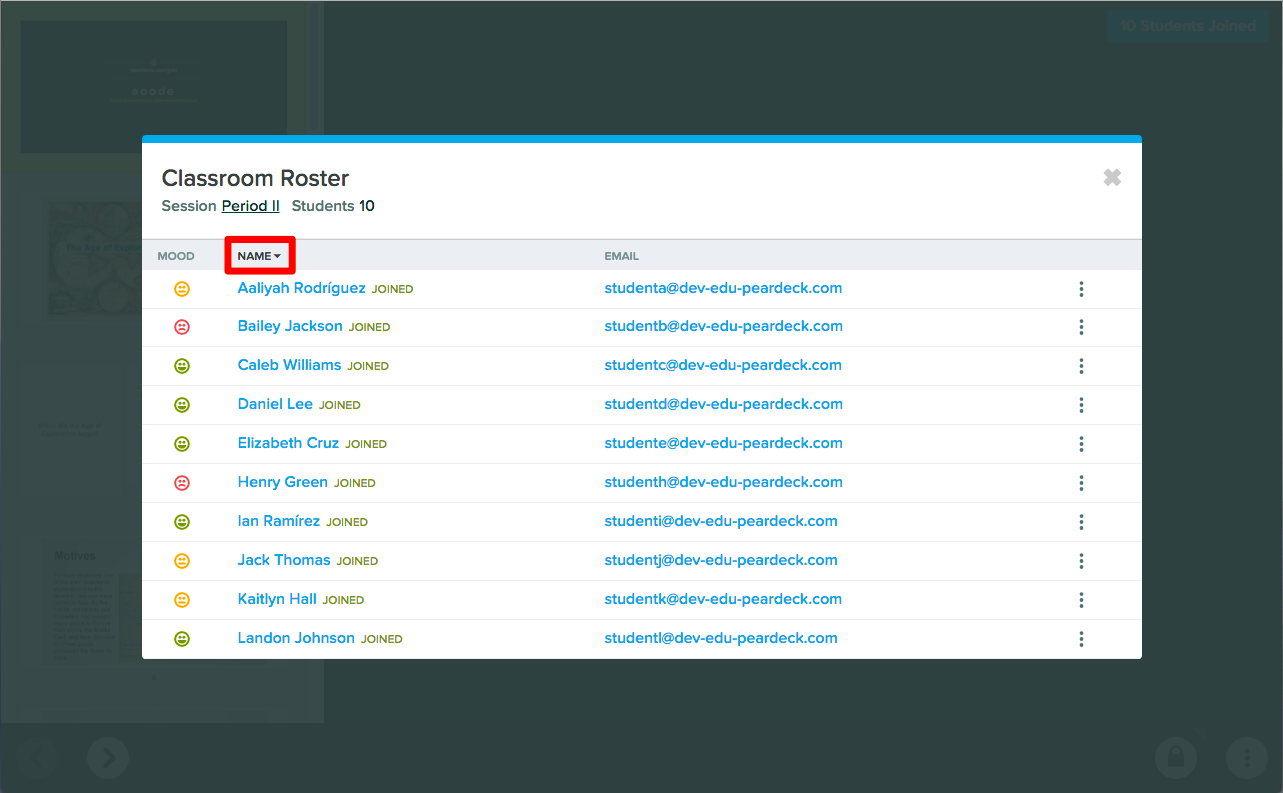
Task: Click the lock icon in the background toolbar
Action: pyautogui.click(x=1176, y=758)
